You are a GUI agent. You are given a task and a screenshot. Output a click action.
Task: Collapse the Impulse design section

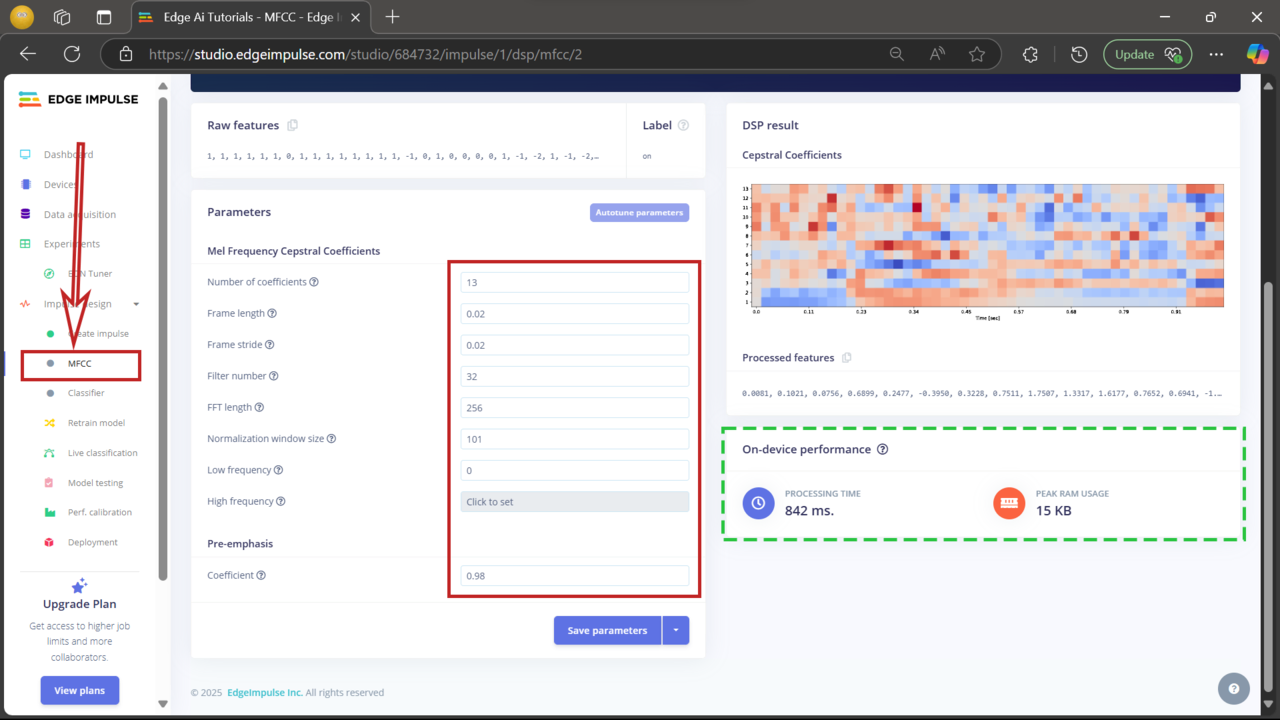coord(136,303)
